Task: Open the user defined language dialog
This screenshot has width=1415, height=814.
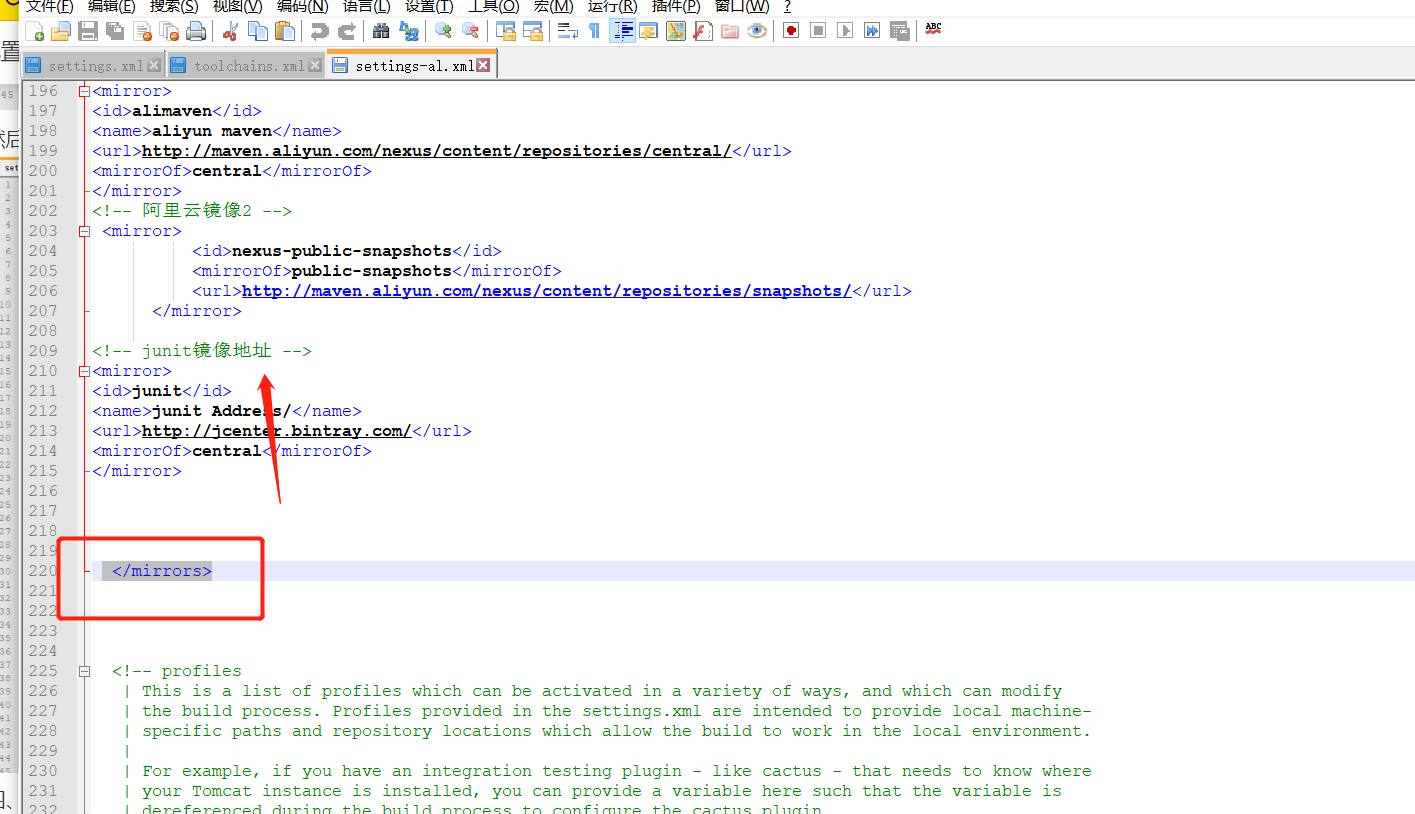Action: tap(649, 31)
